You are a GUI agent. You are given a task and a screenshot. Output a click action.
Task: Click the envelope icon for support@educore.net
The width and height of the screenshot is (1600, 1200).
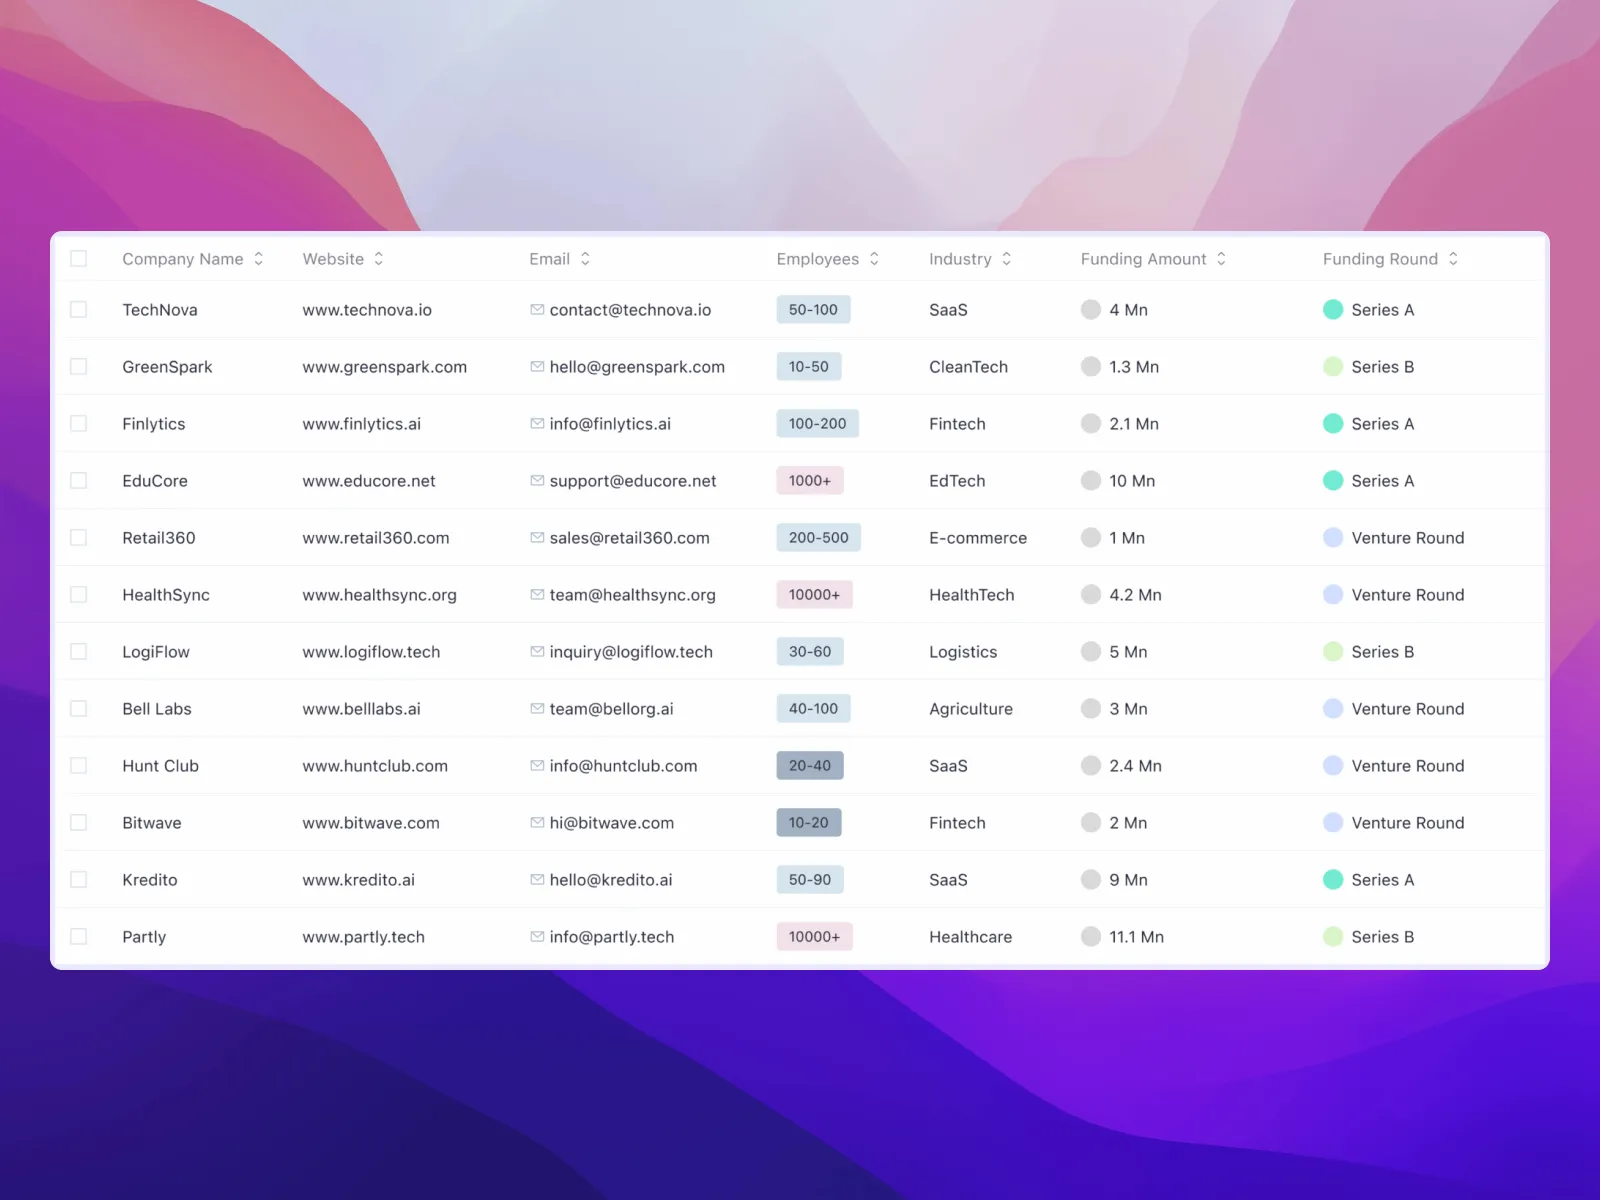click(537, 481)
